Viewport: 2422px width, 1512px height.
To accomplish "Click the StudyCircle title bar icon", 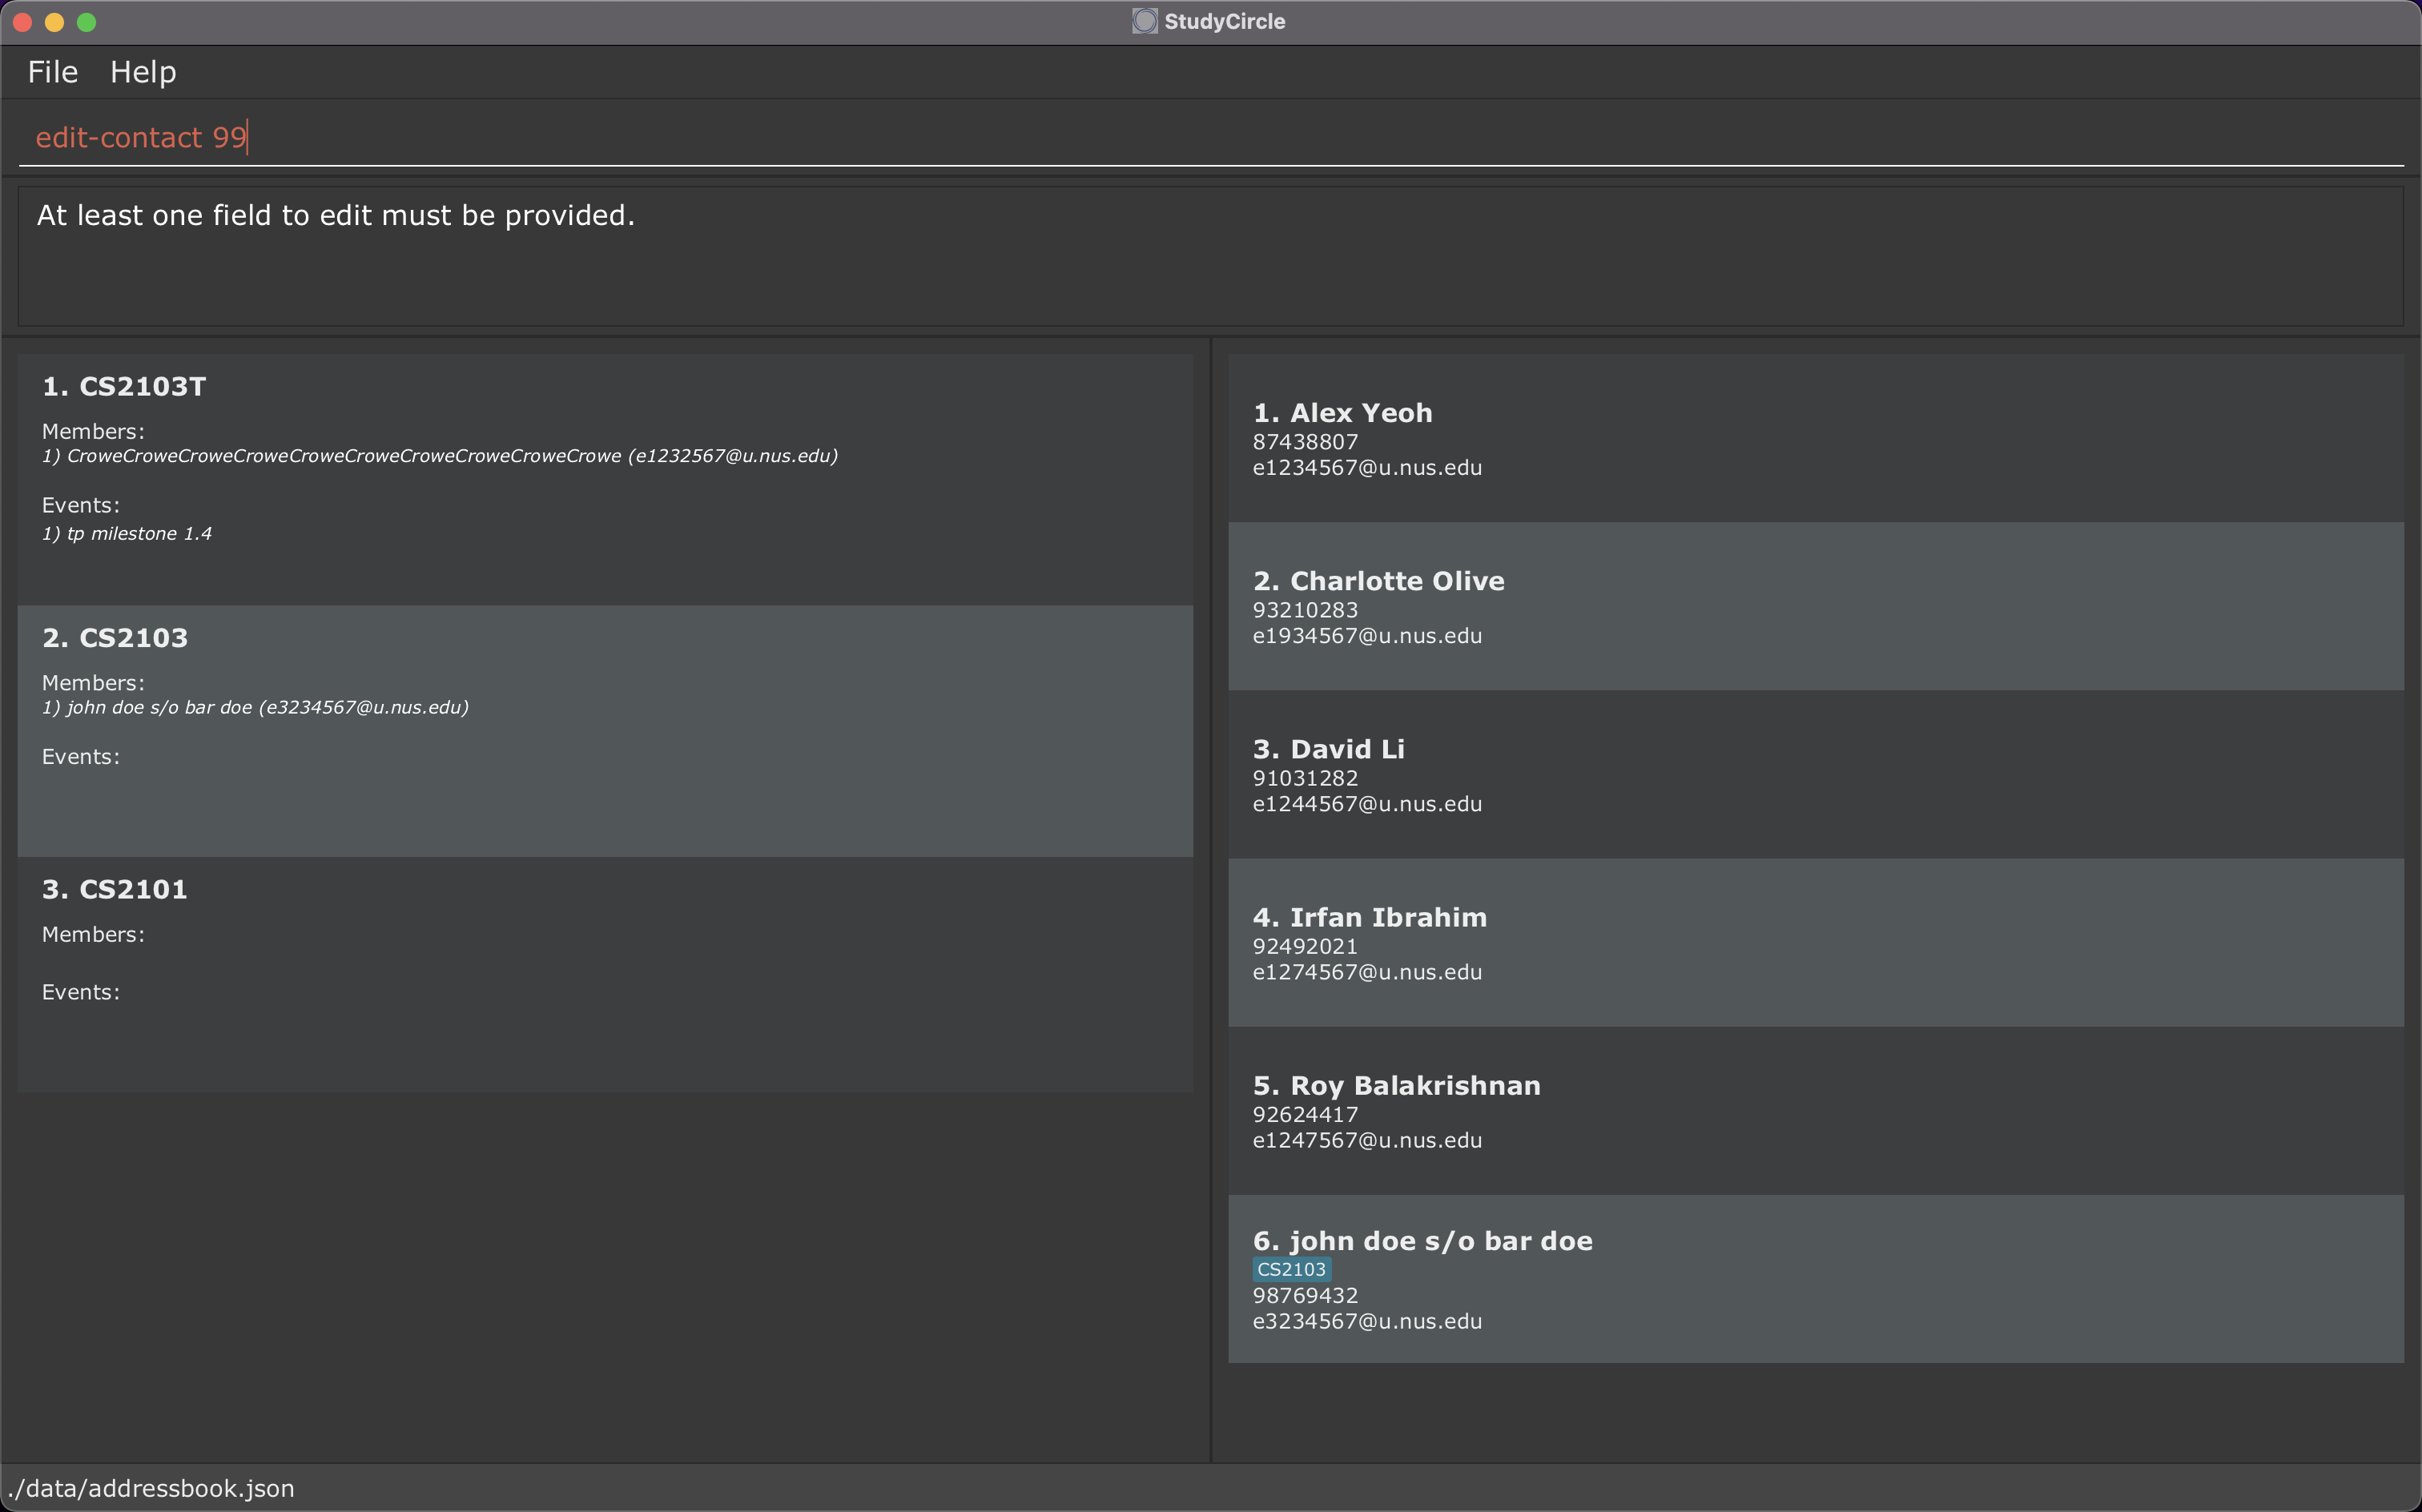I will (1144, 21).
